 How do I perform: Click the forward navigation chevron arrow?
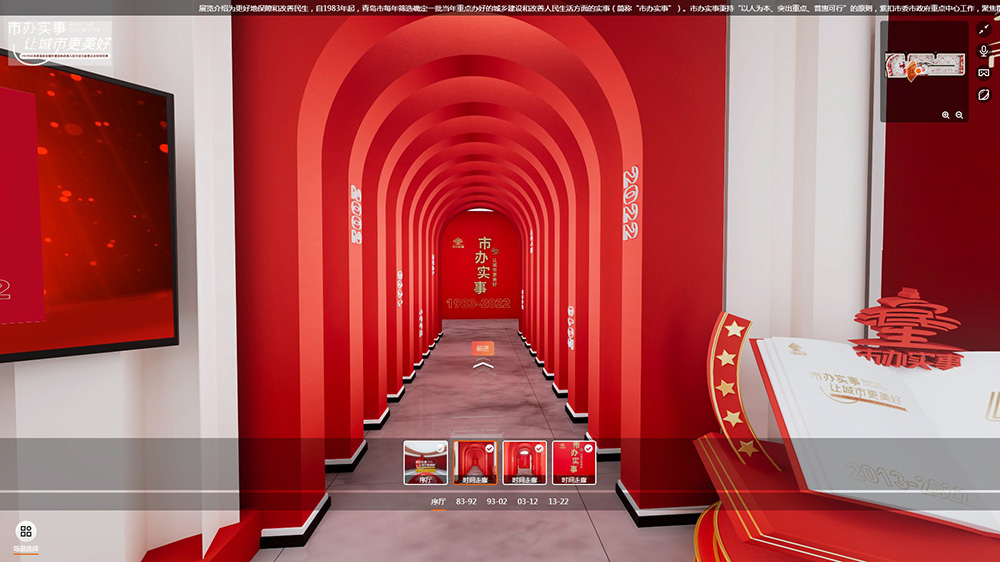(483, 366)
